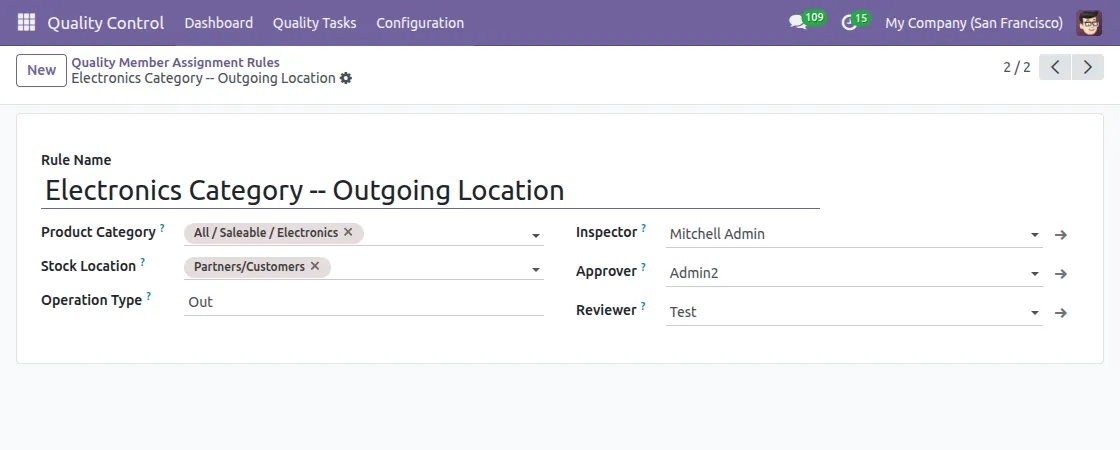Screen dimensions: 1120x450
Task: Go back to Quality Member Assignment Rules
Action: 175,62
